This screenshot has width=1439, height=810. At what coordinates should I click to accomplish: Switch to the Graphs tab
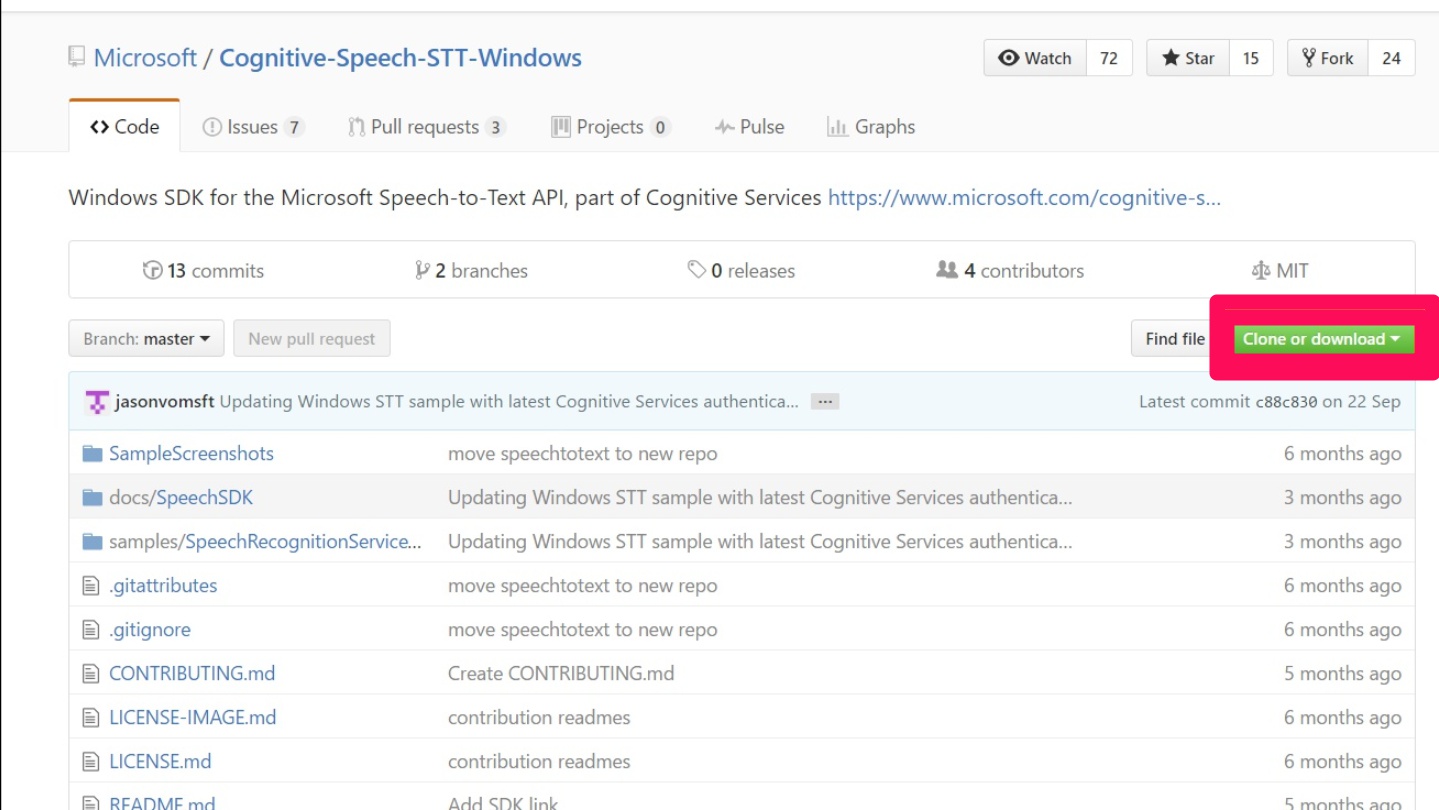[871, 127]
